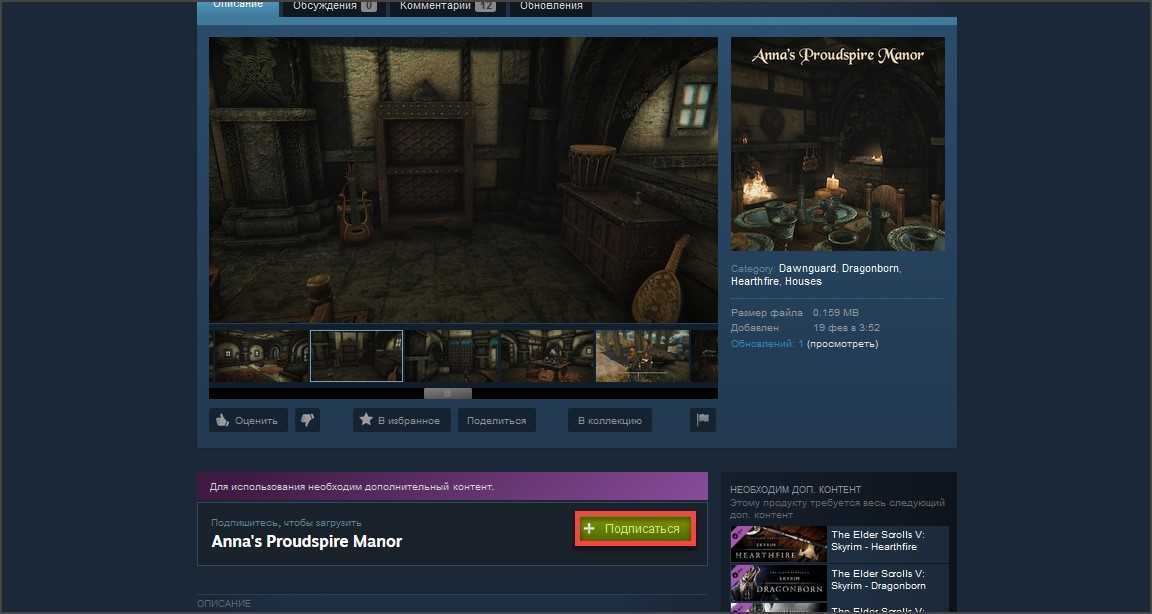
Task: Add to favorites with В избранное
Action: tap(402, 421)
